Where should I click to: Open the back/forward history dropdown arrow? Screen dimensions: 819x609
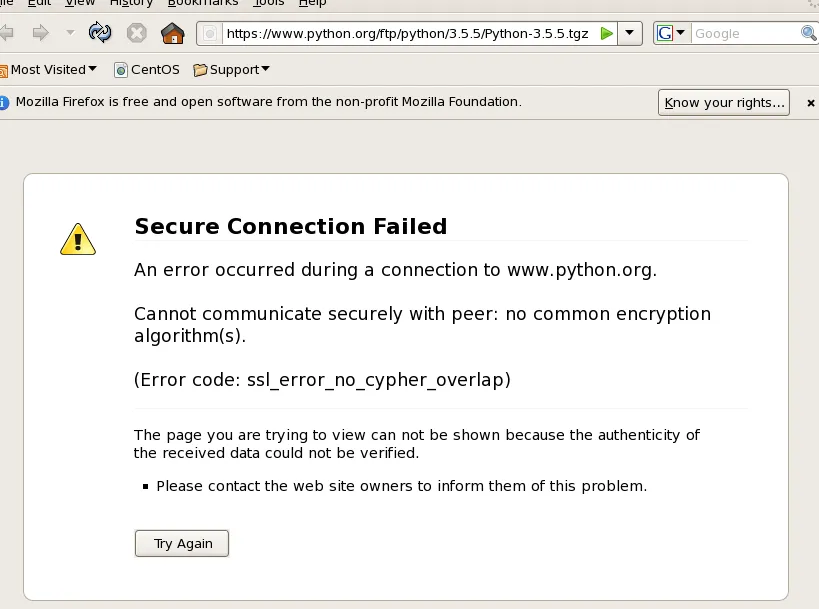(70, 33)
